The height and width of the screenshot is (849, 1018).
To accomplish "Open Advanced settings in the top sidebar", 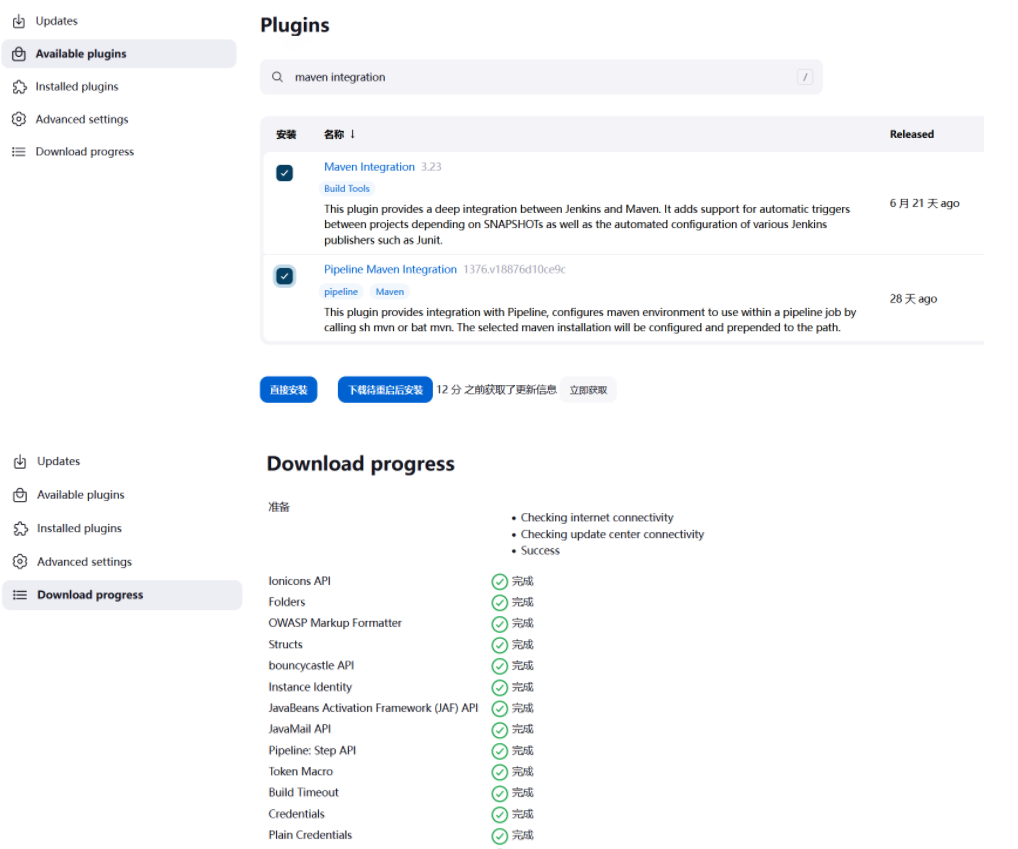I will [x=82, y=119].
